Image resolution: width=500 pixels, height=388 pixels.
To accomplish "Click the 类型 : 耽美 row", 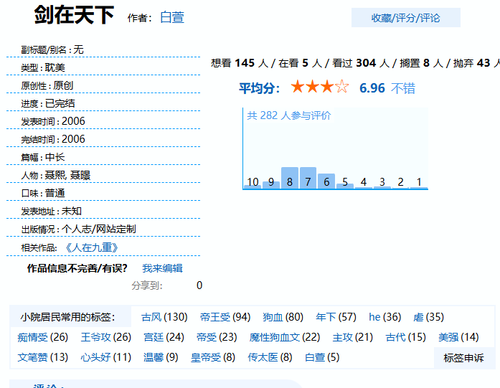I will pos(103,68).
